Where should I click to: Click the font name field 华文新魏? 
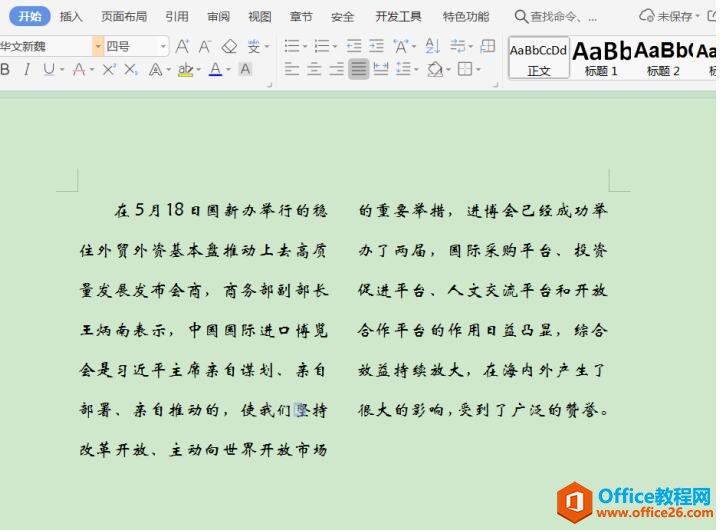(46, 46)
